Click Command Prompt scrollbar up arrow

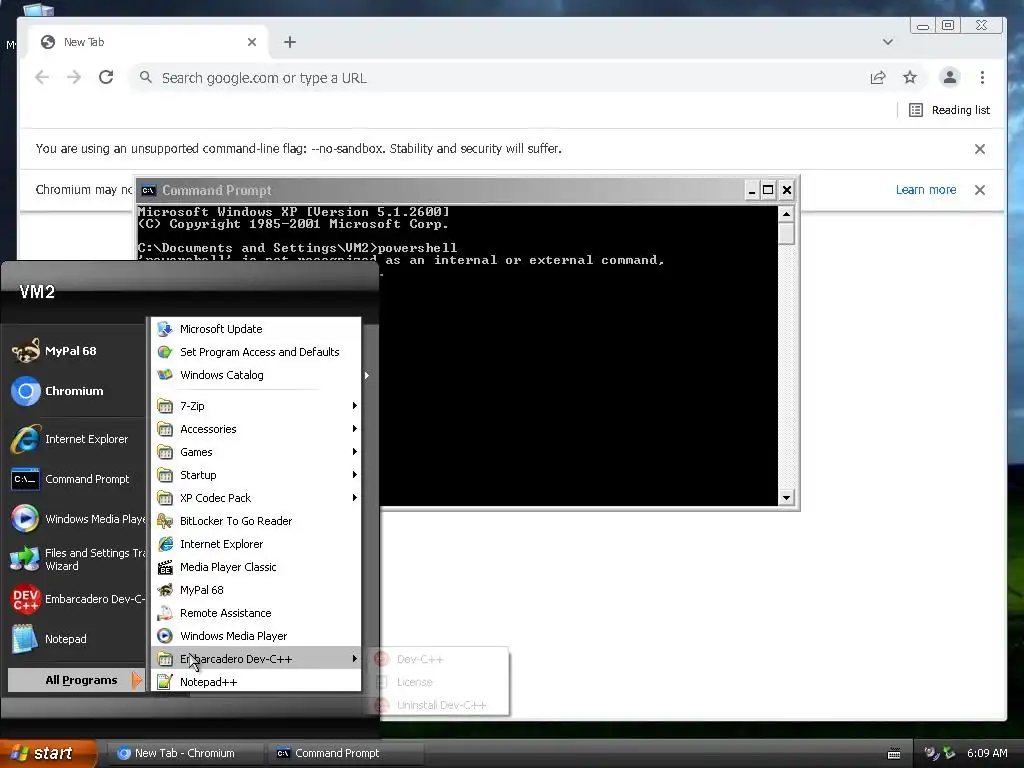pos(786,214)
